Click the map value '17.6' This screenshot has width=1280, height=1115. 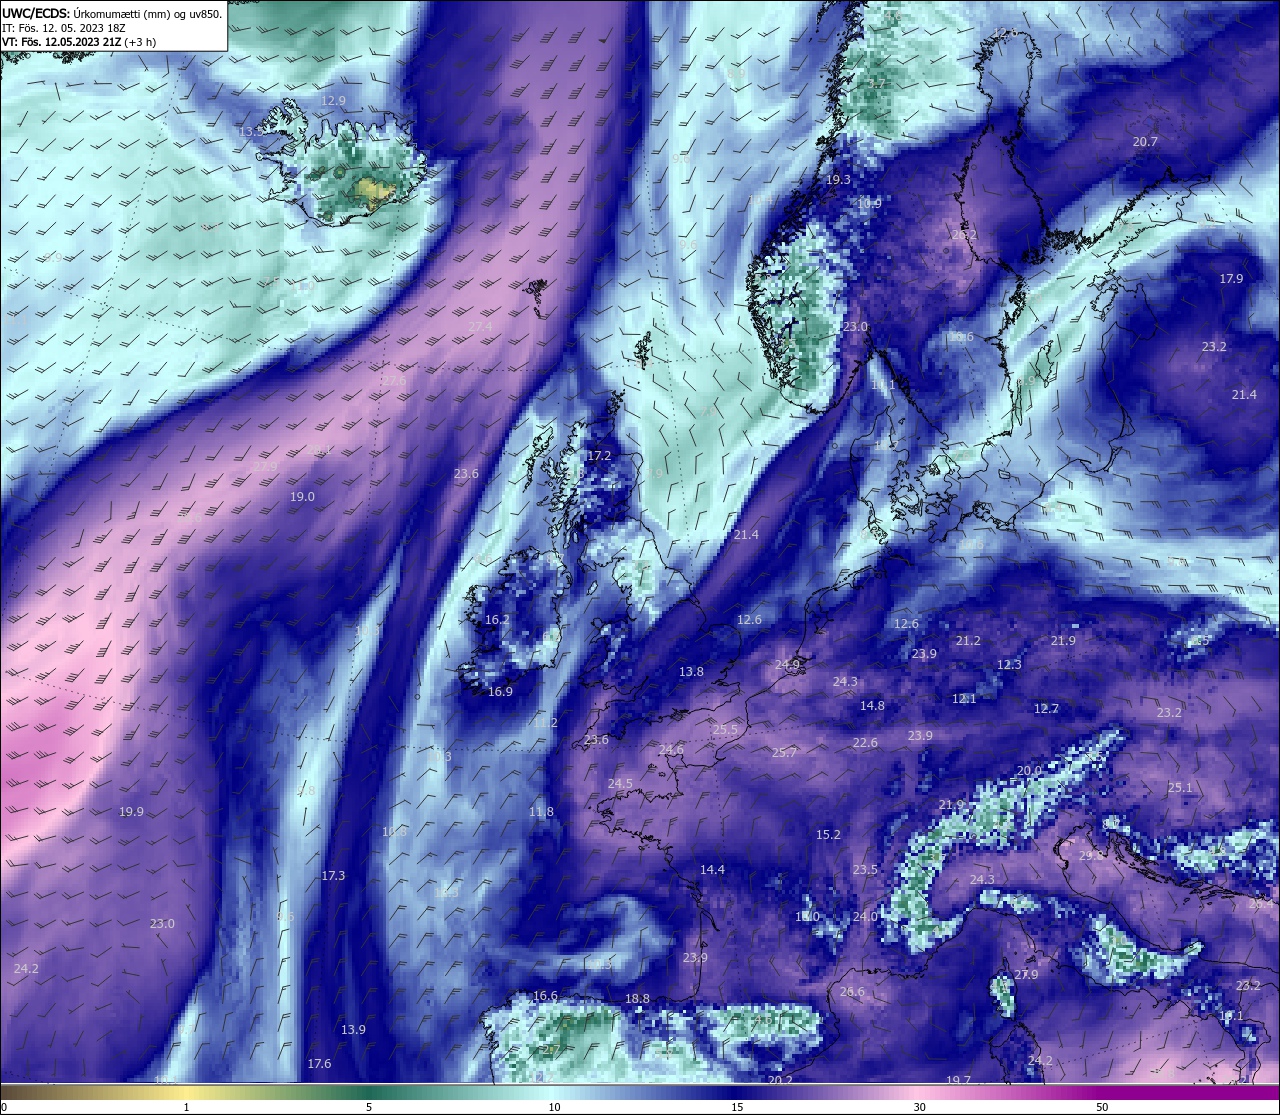[319, 1064]
